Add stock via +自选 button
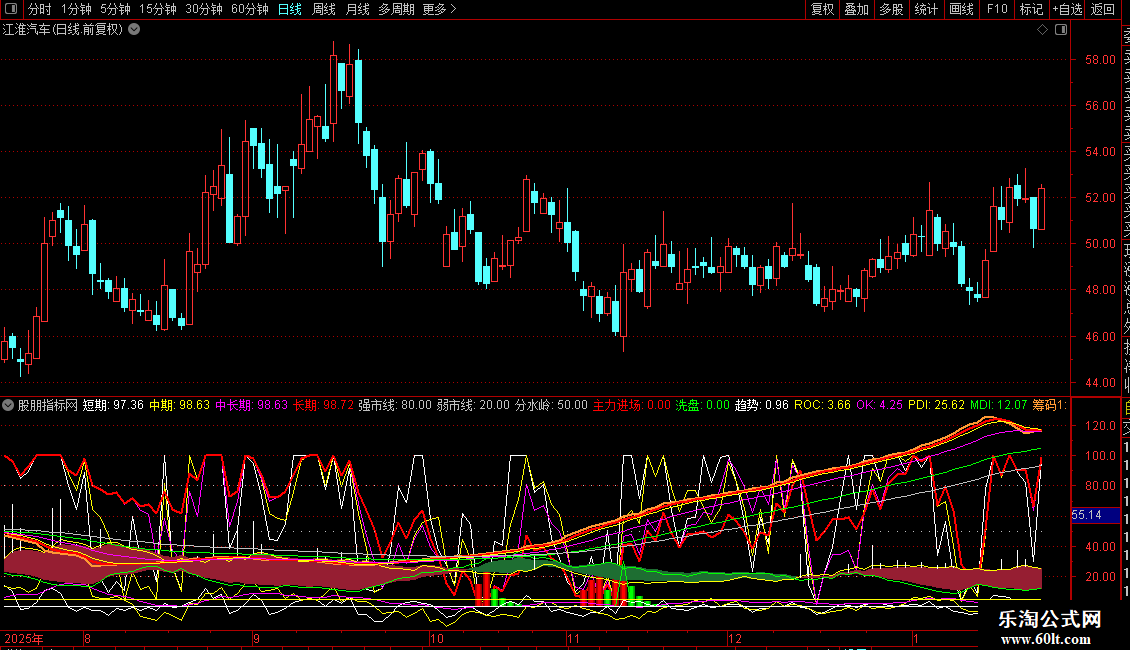Image resolution: width=1130 pixels, height=650 pixels. [x=1067, y=9]
